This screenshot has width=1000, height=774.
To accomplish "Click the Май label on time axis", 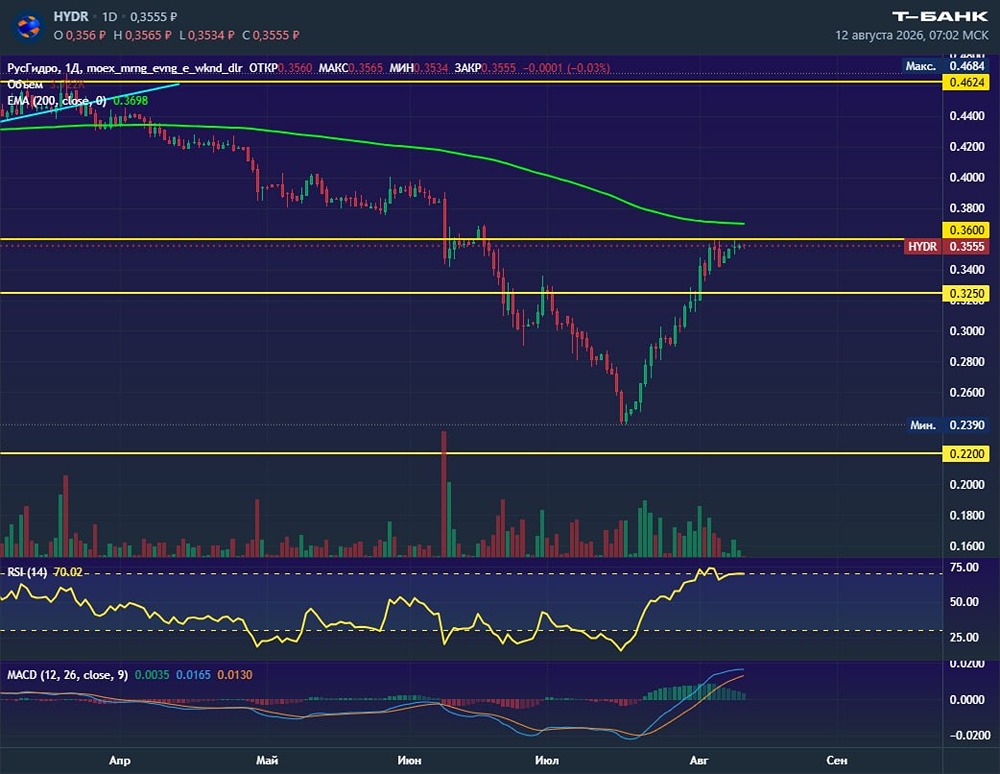I will pos(267,761).
